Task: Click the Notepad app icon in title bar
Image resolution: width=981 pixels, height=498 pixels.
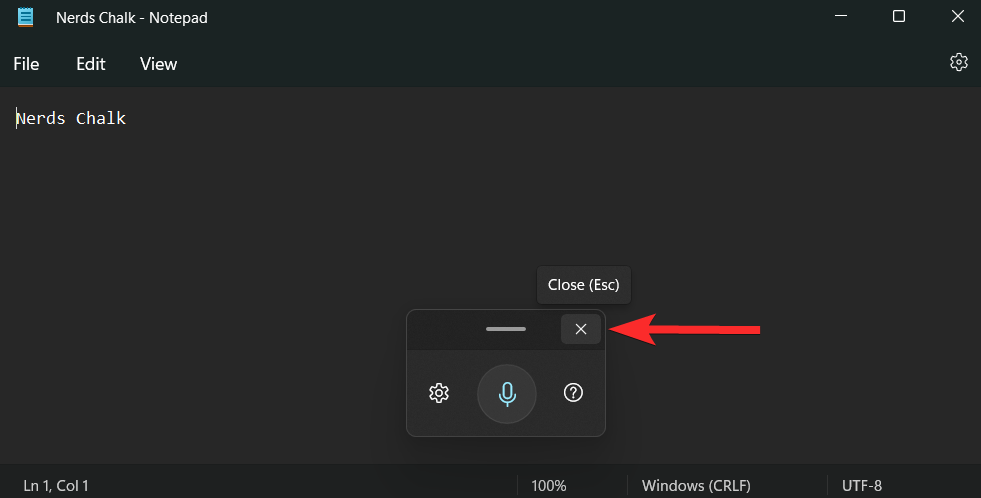Action: [26, 17]
